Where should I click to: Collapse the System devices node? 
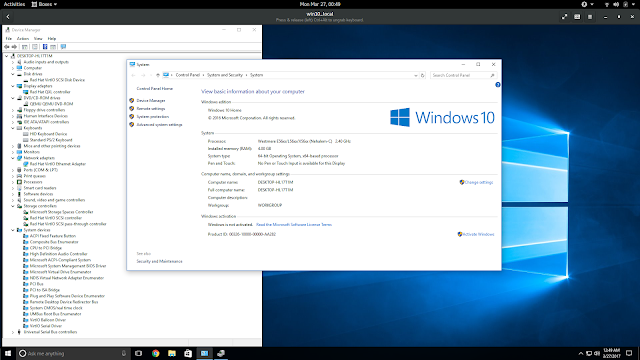coord(13,230)
